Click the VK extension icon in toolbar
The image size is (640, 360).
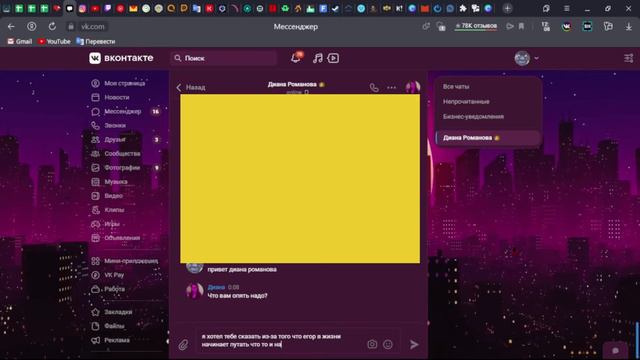point(566,27)
